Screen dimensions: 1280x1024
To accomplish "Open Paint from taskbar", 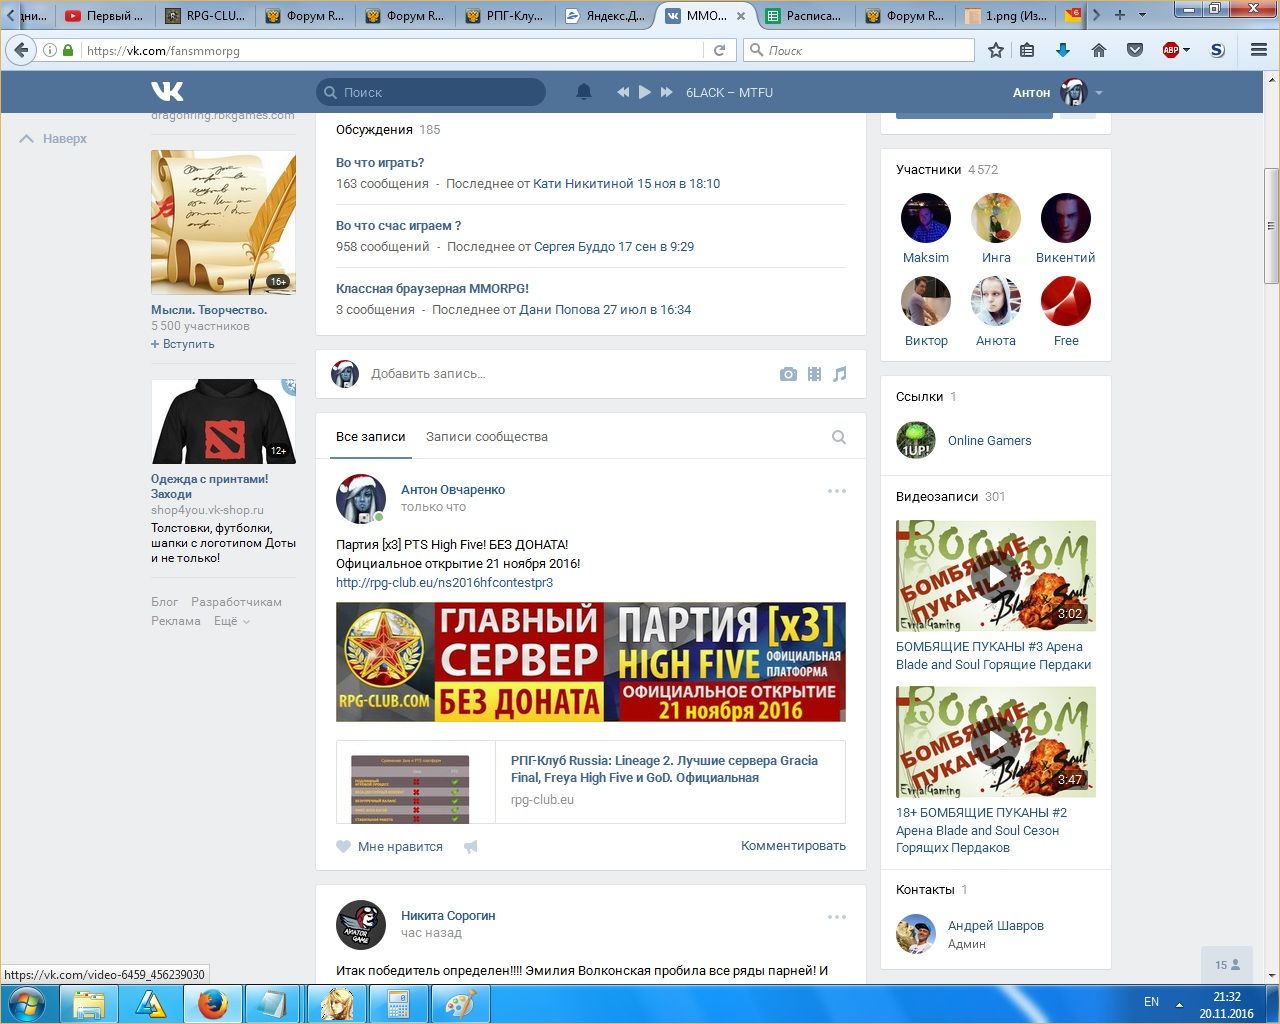I will click(x=461, y=1004).
